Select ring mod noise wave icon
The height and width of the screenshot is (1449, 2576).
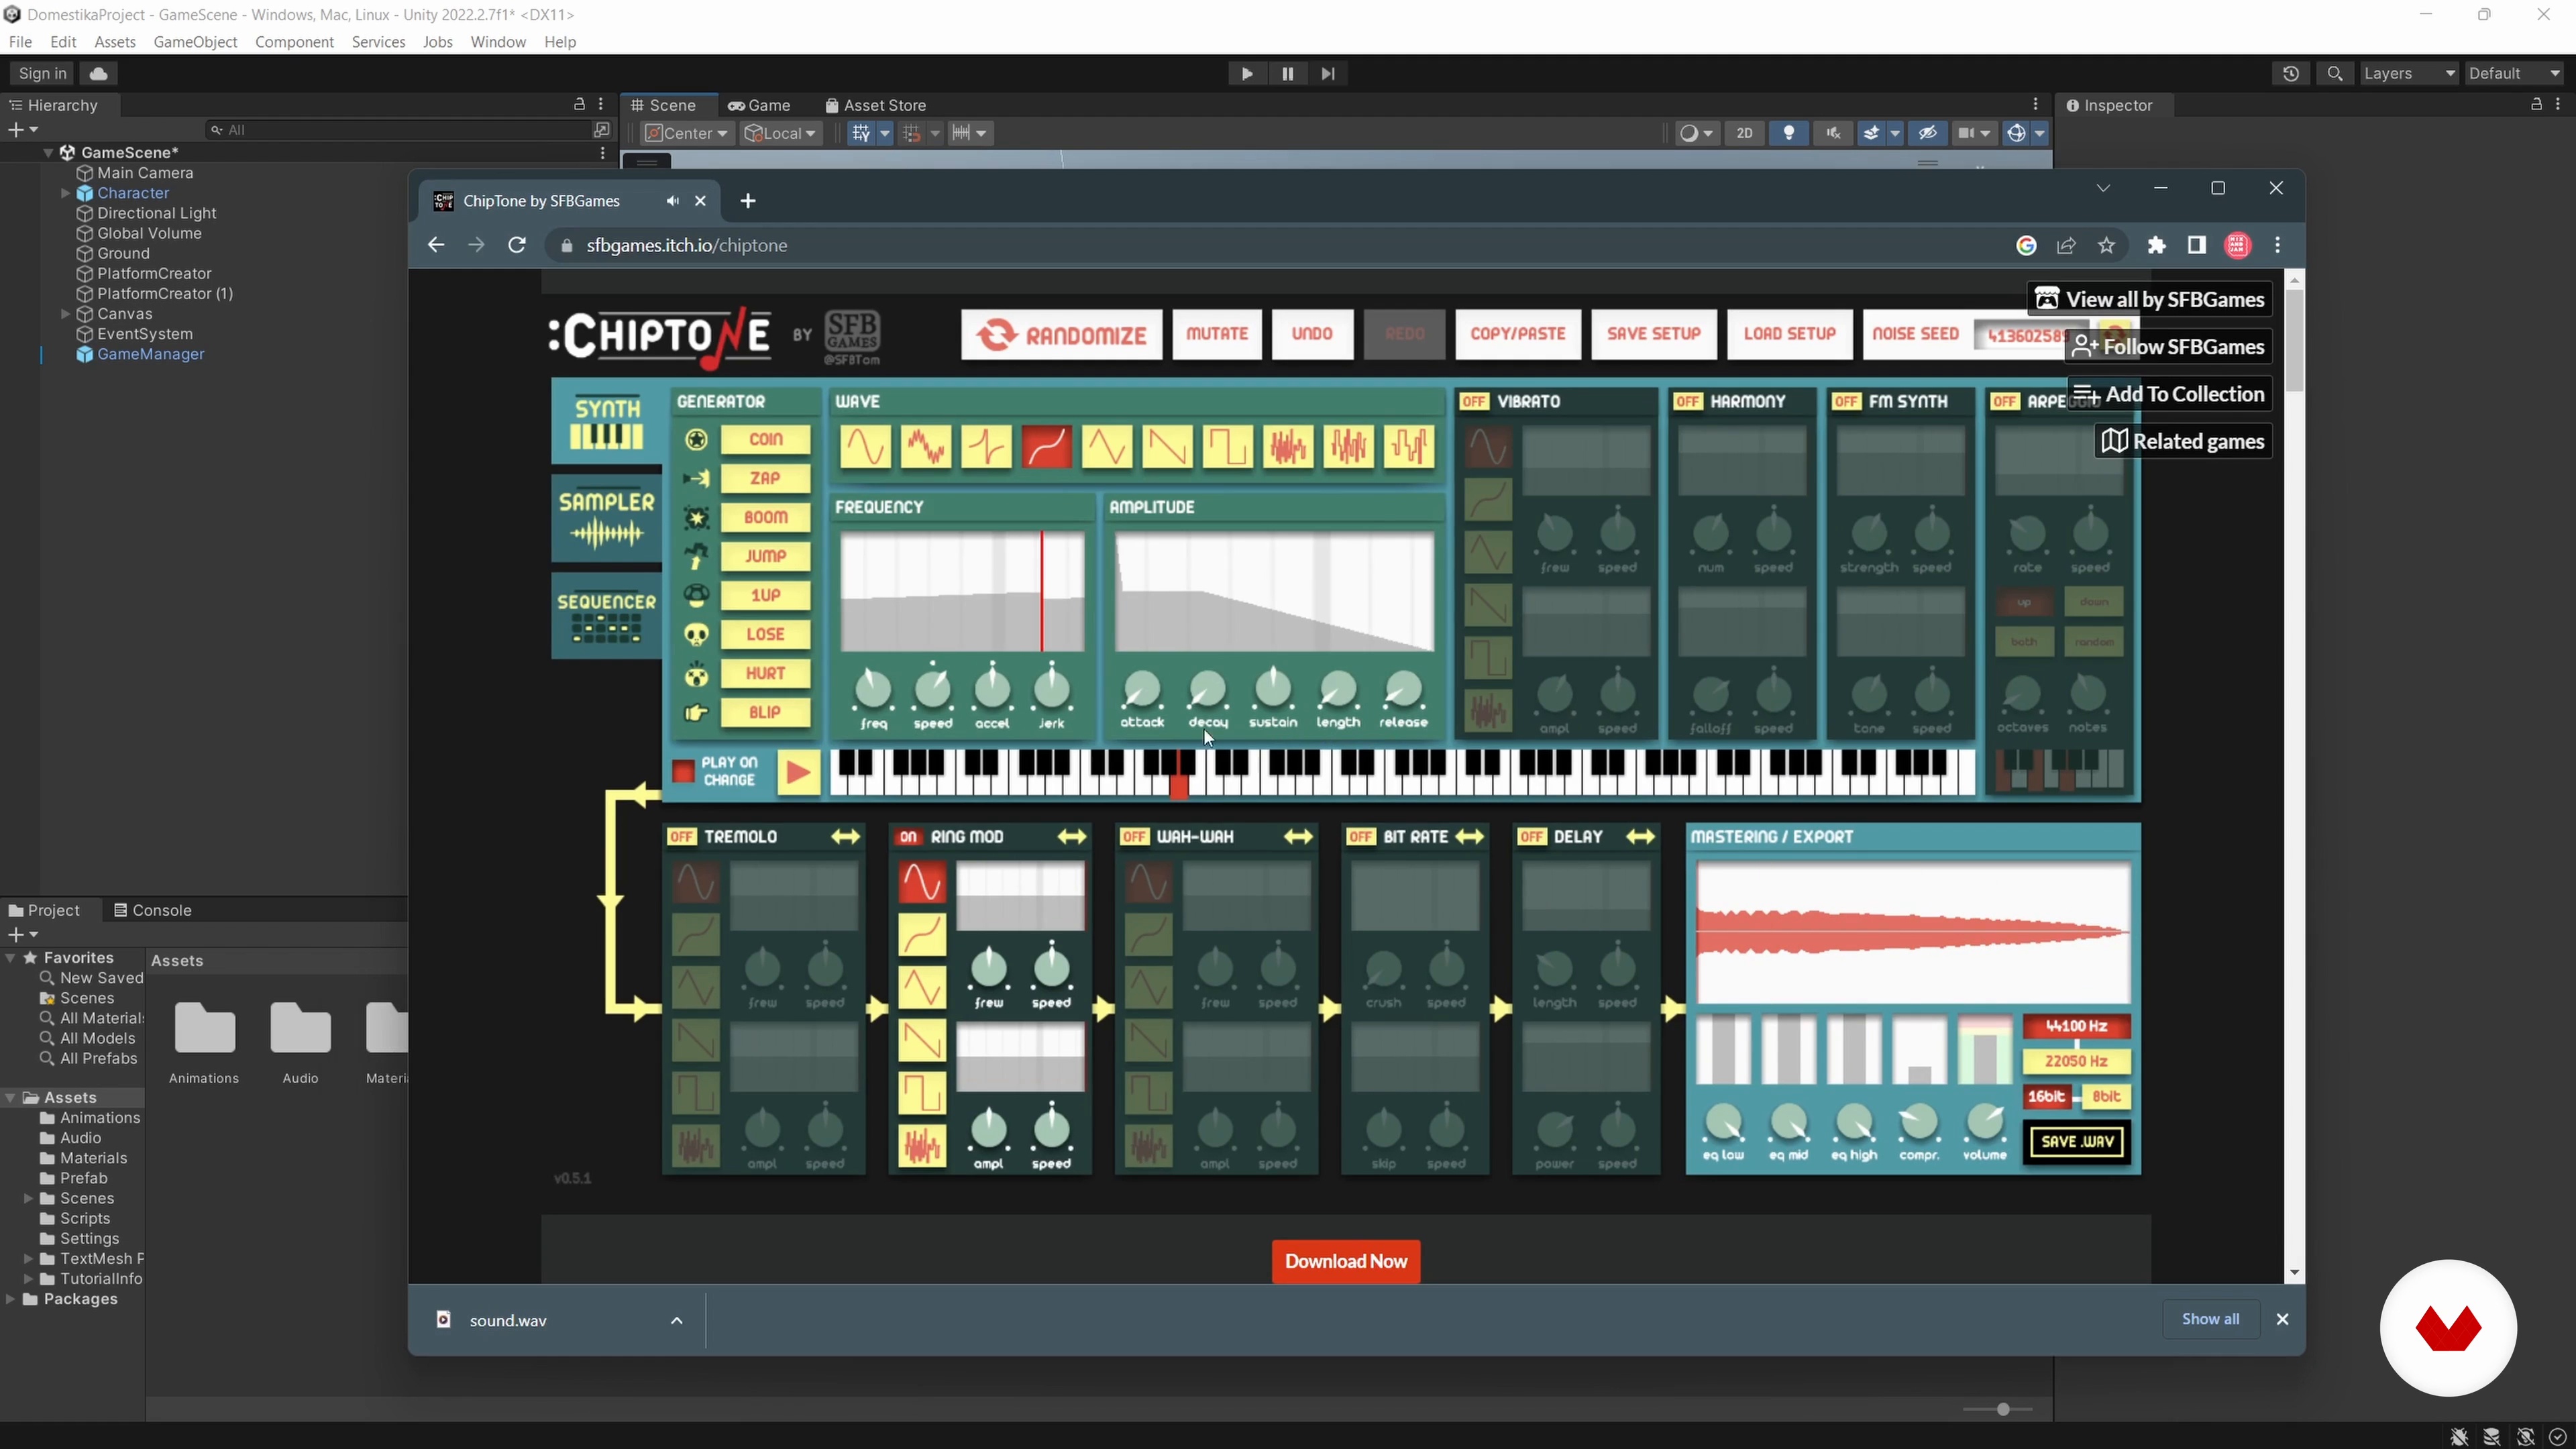(x=921, y=1146)
